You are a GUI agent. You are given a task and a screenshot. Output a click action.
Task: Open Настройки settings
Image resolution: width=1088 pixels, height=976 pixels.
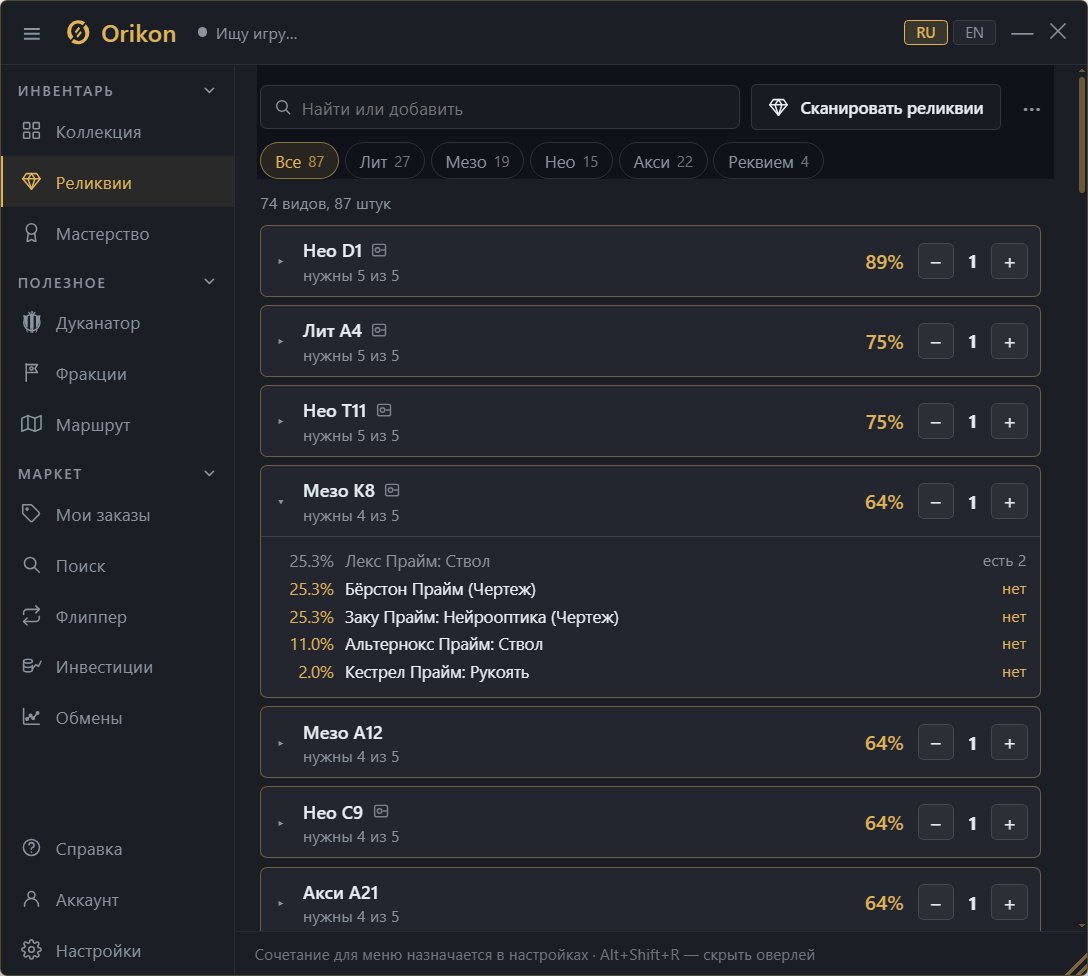[118, 950]
